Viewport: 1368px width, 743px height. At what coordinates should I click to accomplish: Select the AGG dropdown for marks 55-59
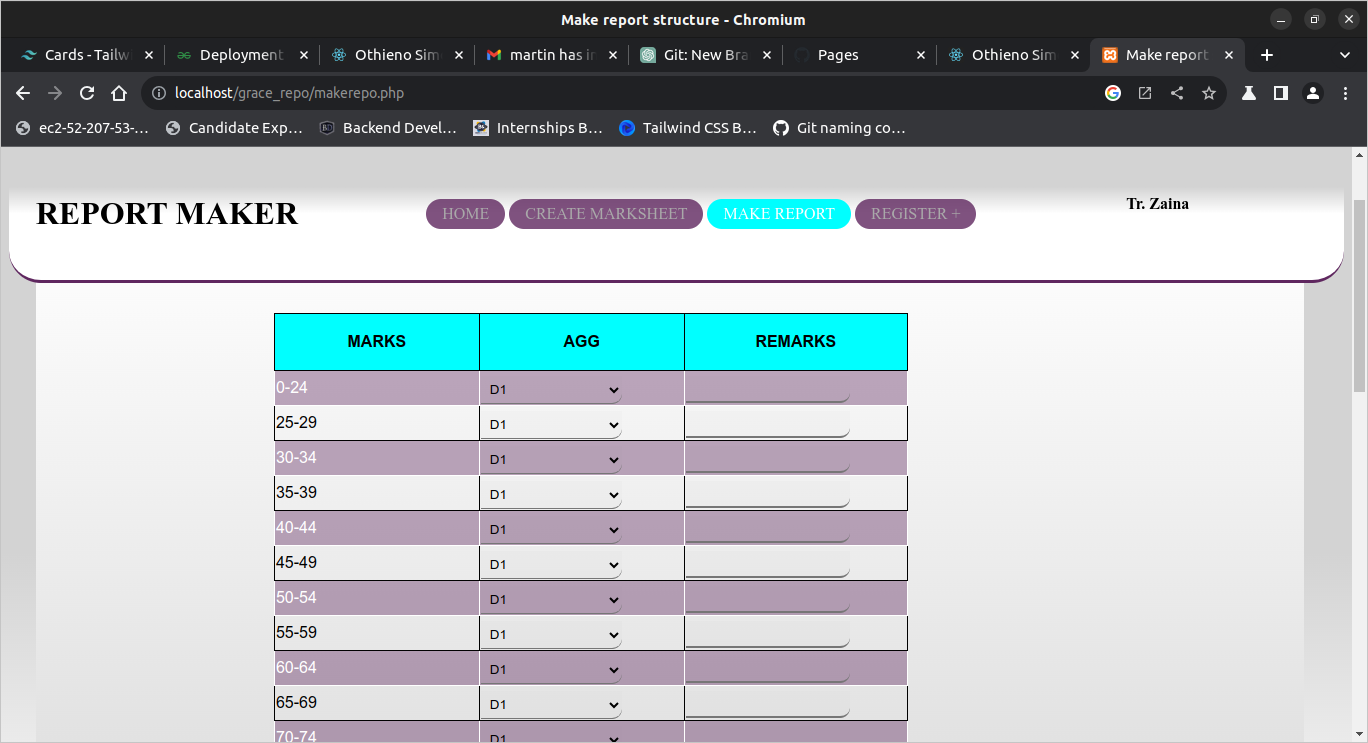(551, 634)
